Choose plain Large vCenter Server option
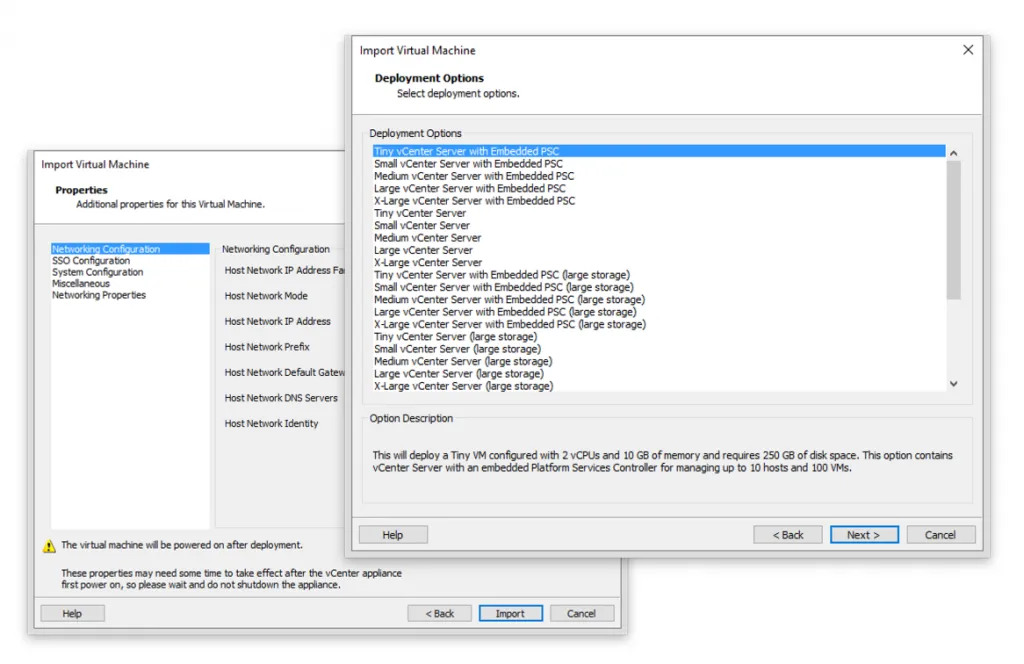Screen dimensions: 1024x664 pyautogui.click(x=659, y=250)
